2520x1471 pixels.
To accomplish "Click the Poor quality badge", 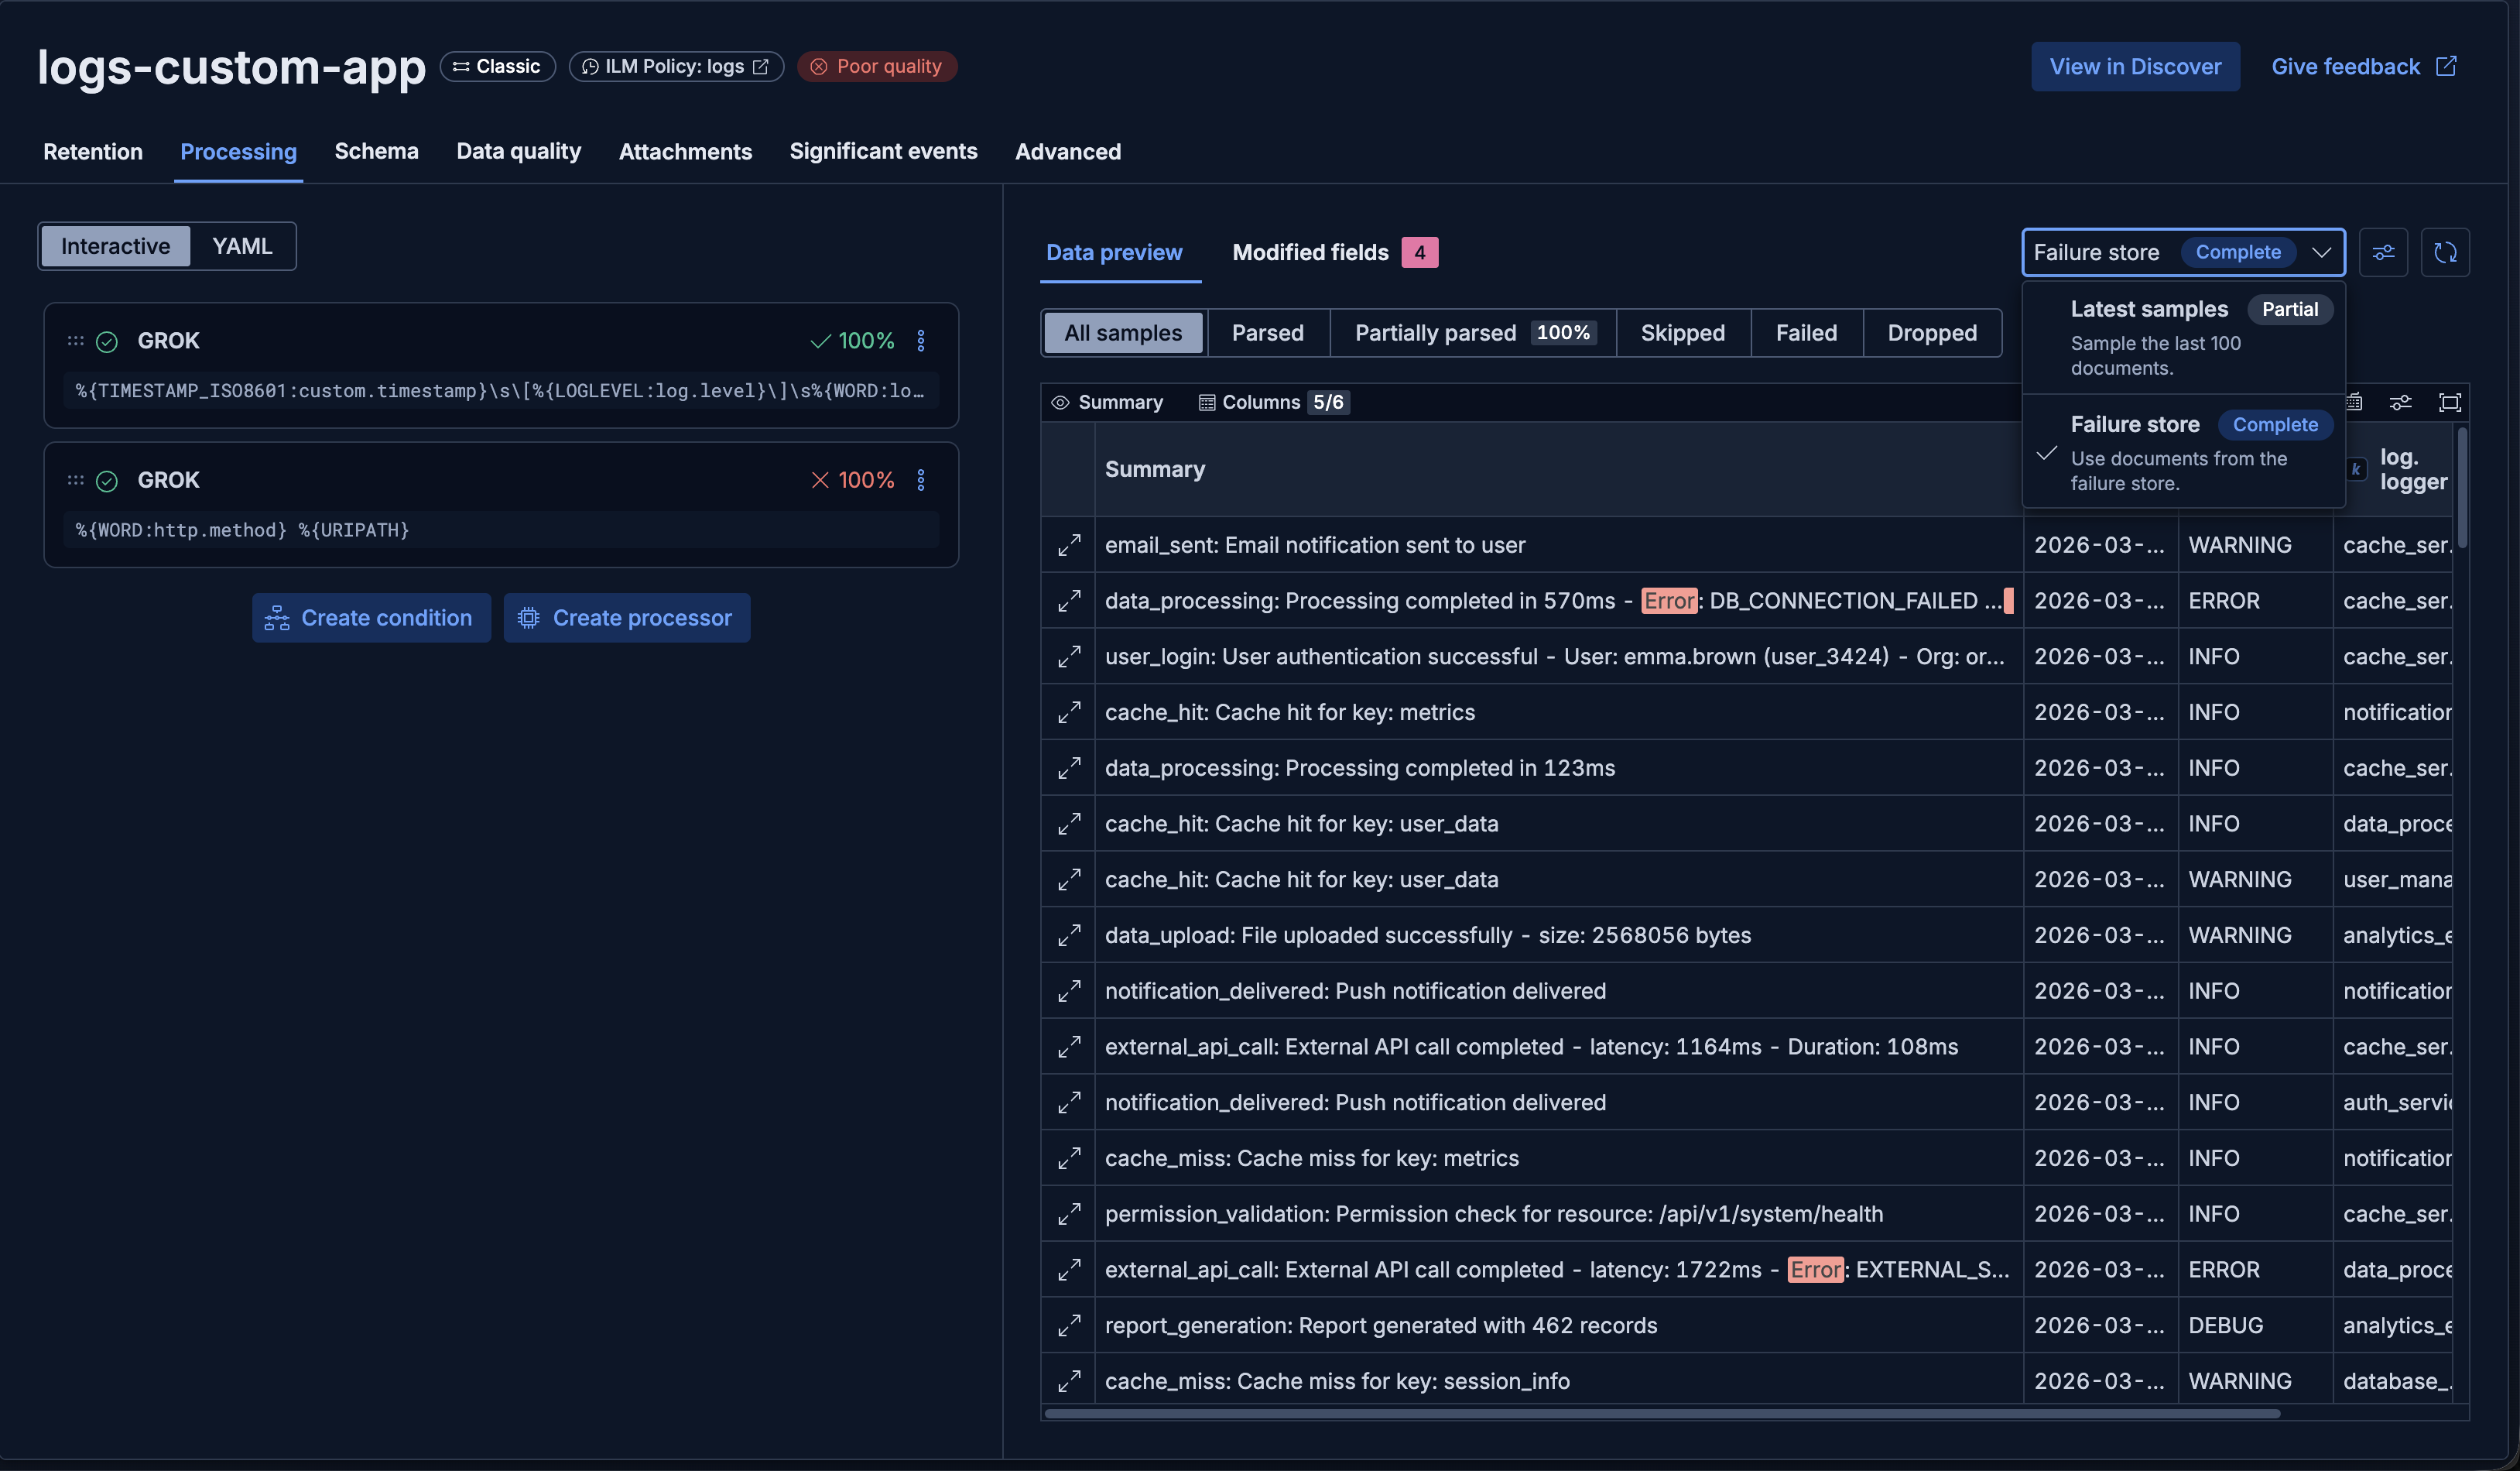I will pyautogui.click(x=877, y=66).
